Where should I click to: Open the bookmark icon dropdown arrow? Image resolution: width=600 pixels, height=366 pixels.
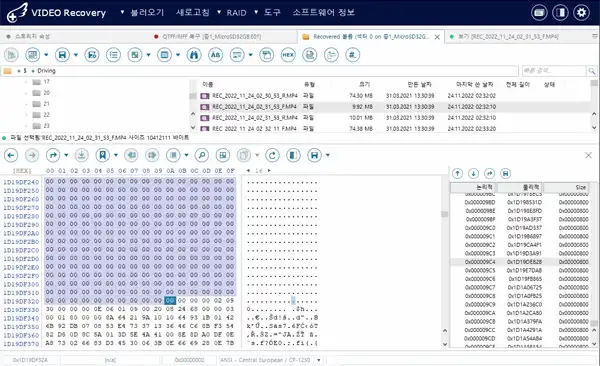pyautogui.click(x=116, y=155)
